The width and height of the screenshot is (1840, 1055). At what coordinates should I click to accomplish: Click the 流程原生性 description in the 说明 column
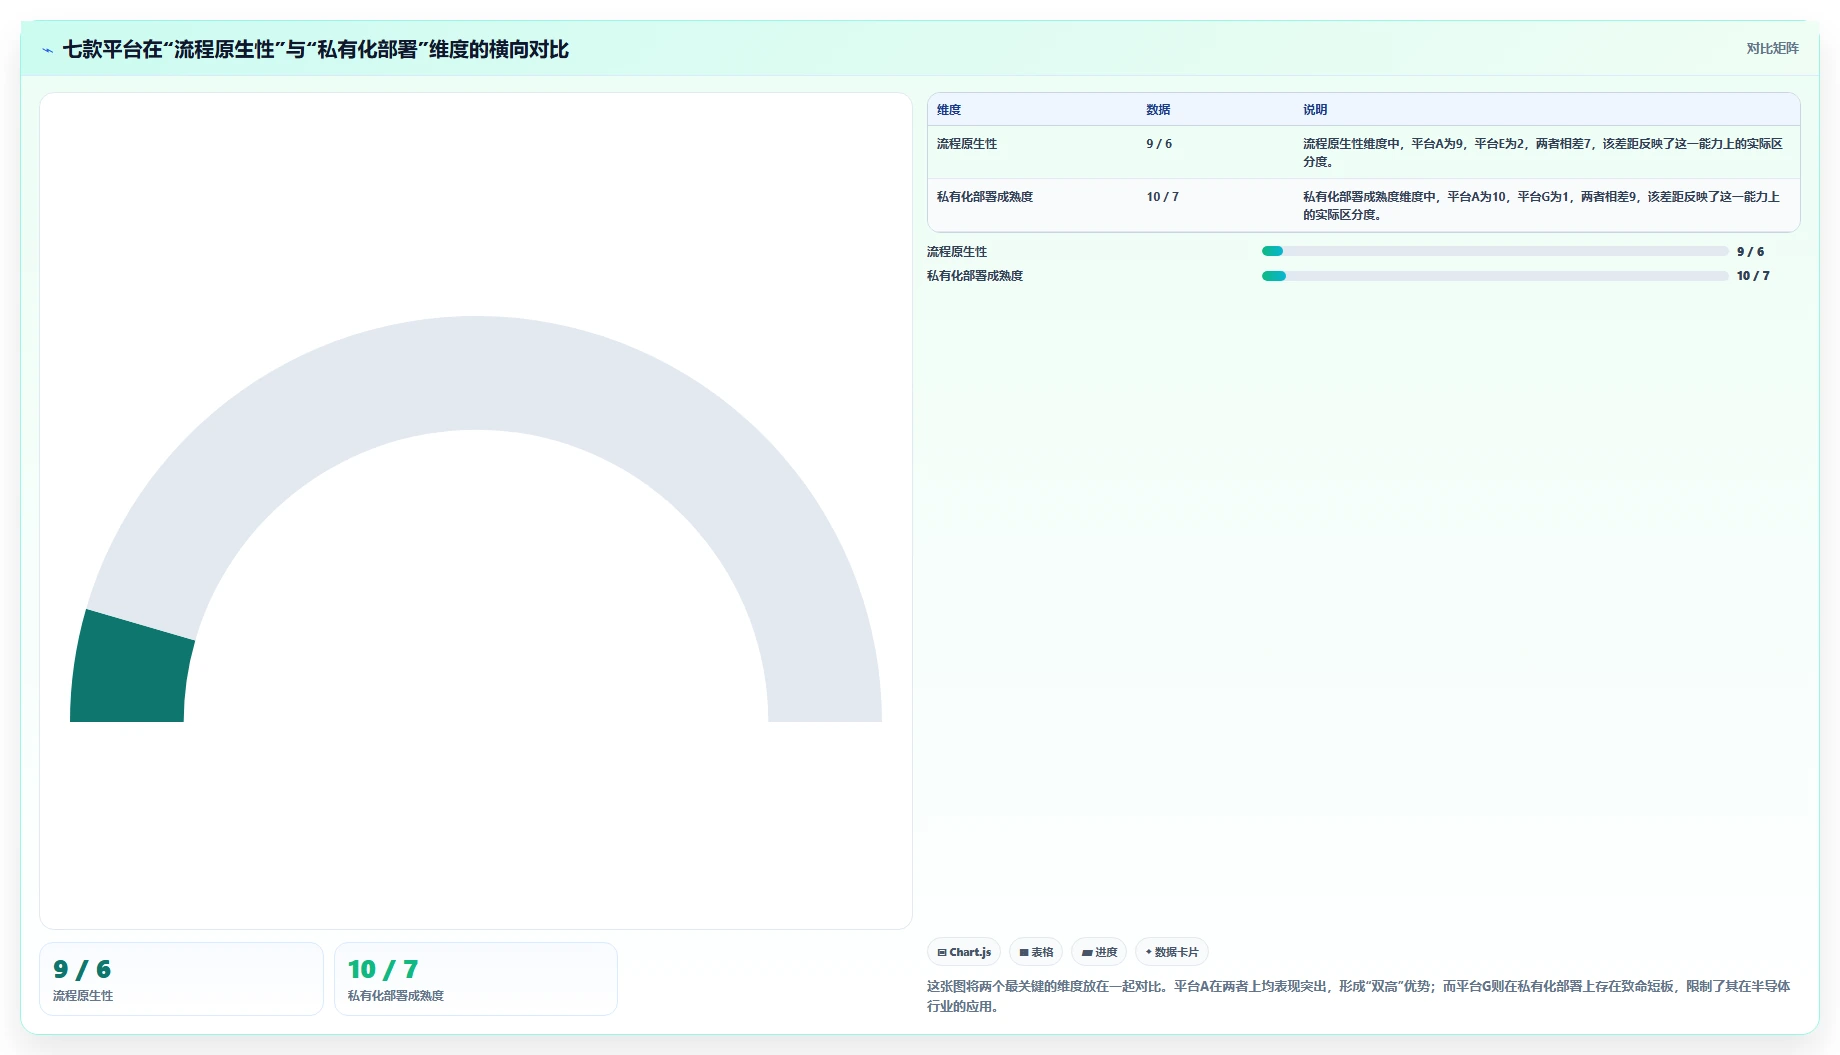(1543, 152)
